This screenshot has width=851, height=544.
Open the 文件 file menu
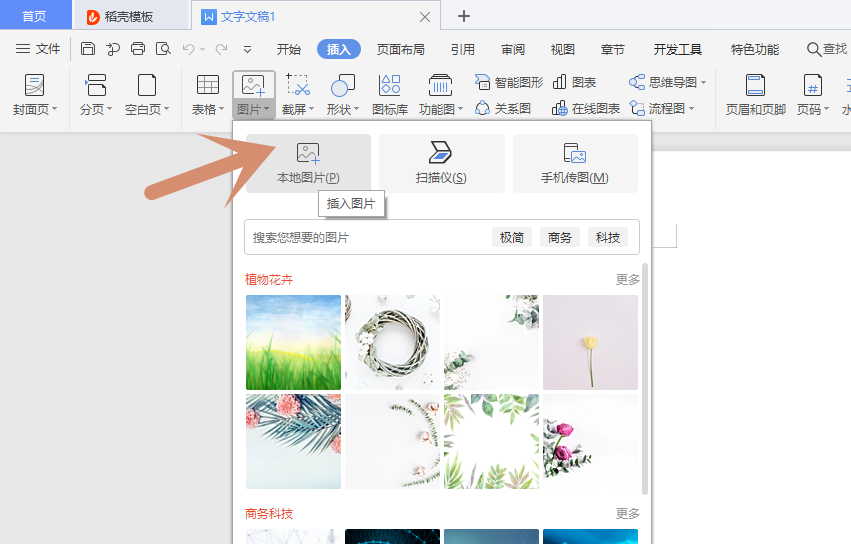[x=37, y=49]
